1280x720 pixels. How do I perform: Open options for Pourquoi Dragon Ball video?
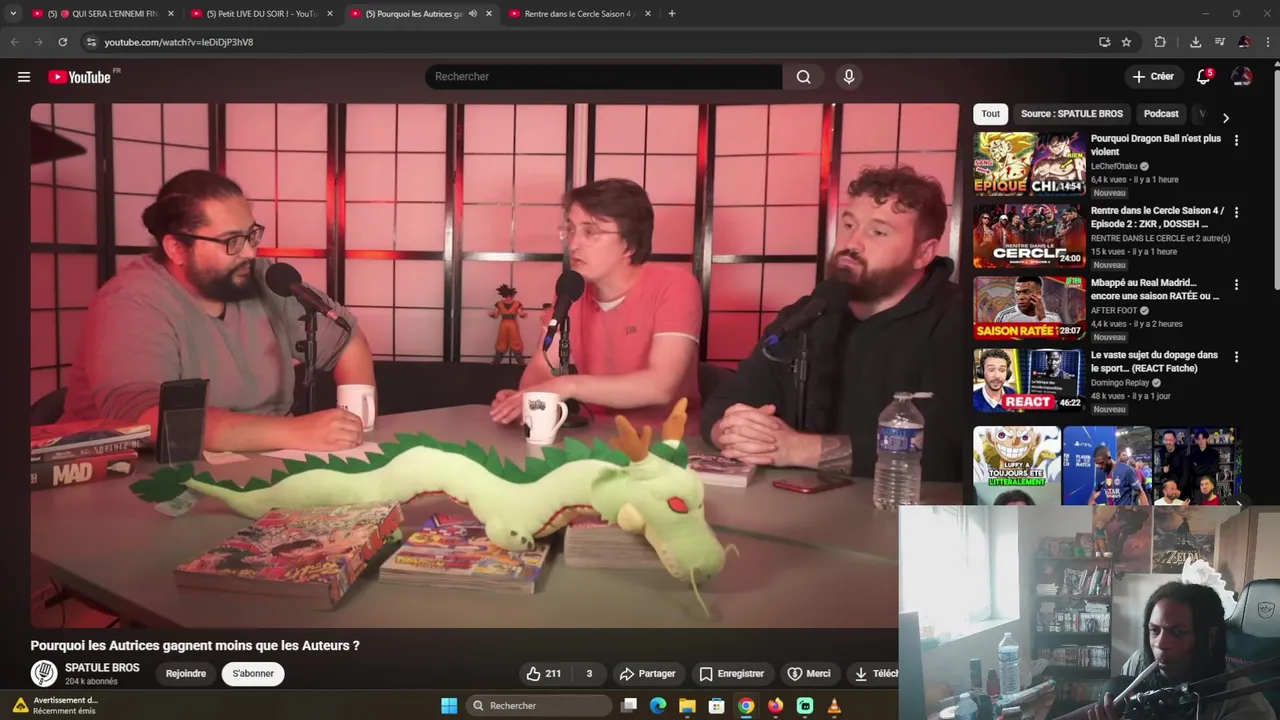coord(1236,141)
